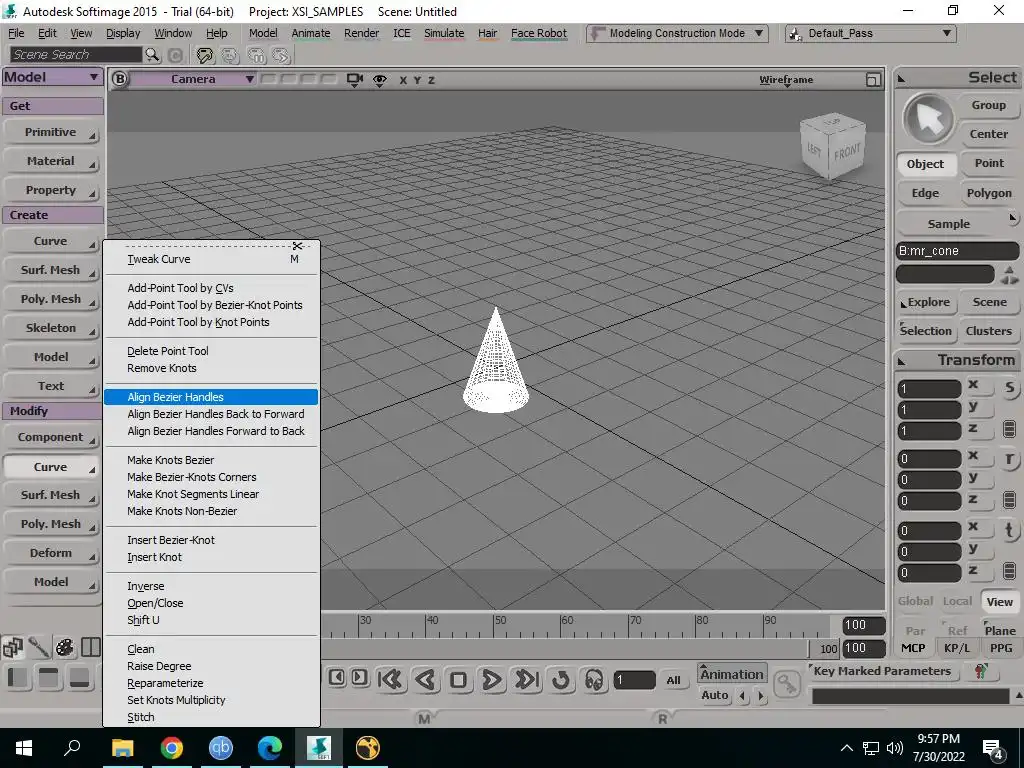The image size is (1024, 768).
Task: Open Wireframe display mode menu
Action: (x=786, y=80)
